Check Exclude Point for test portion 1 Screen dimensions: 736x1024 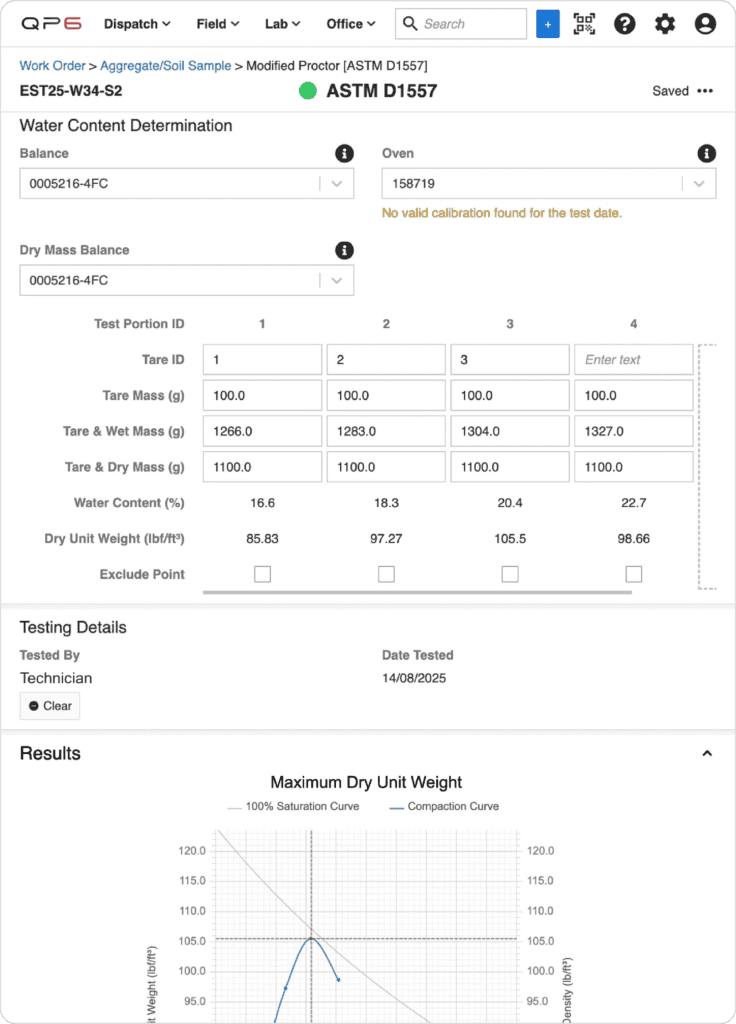point(263,574)
